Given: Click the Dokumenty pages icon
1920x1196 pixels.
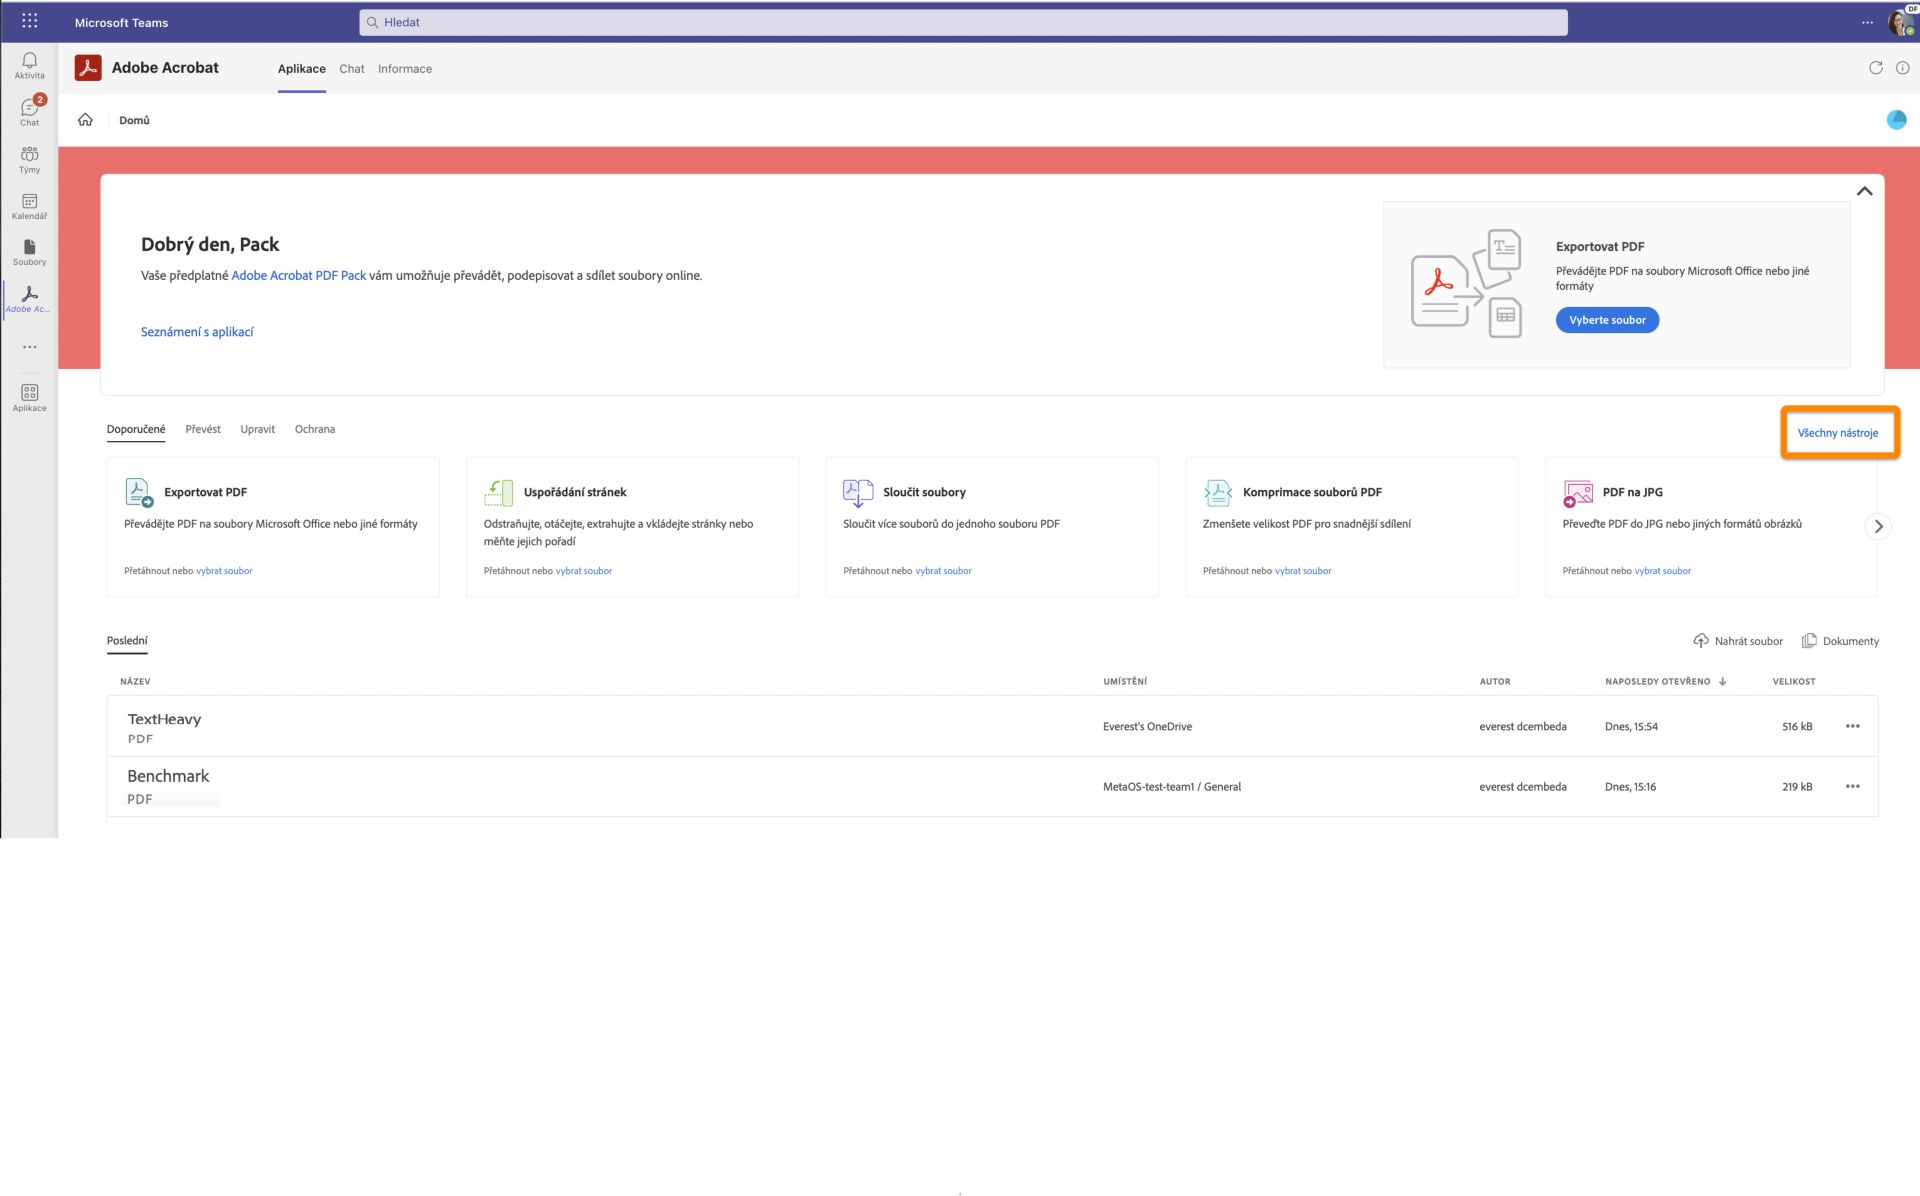Looking at the screenshot, I should coord(1808,640).
